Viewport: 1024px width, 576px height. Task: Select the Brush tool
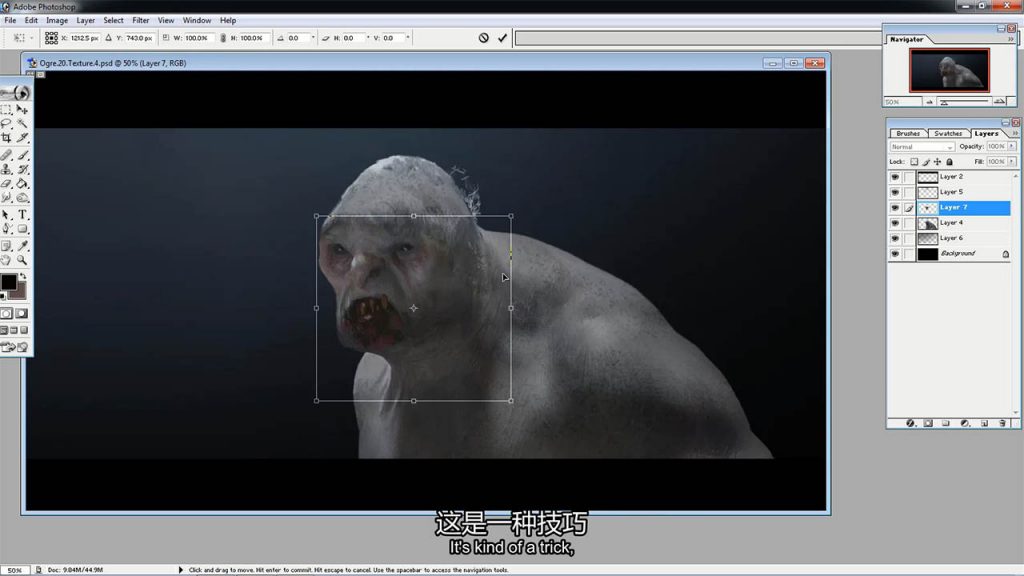pos(23,155)
